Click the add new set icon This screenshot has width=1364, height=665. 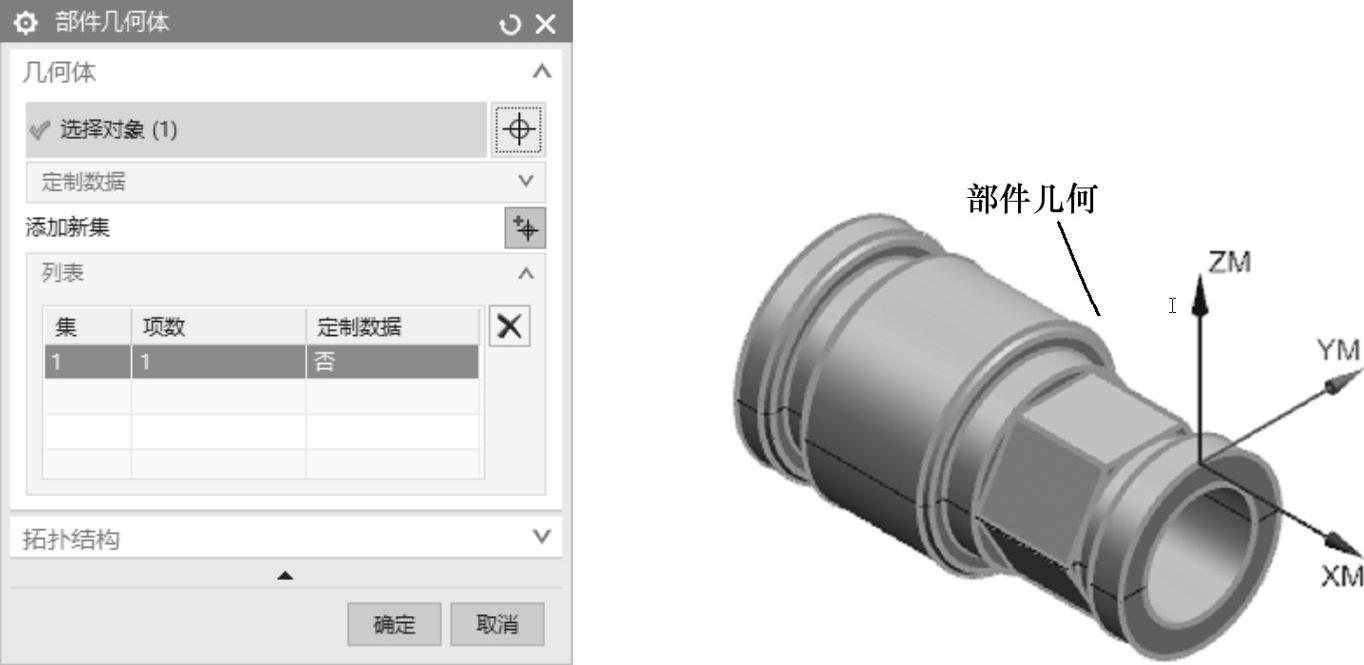[x=524, y=228]
